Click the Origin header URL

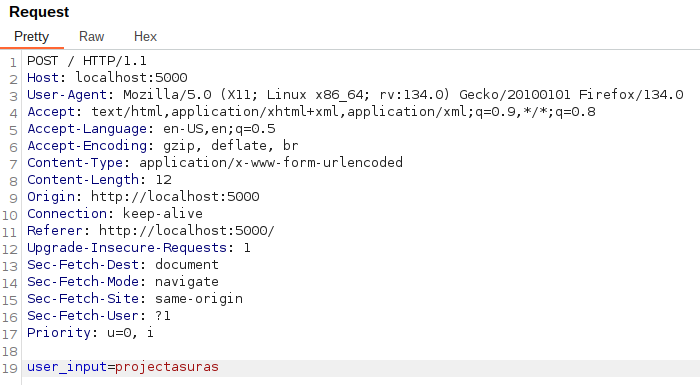tap(175, 197)
